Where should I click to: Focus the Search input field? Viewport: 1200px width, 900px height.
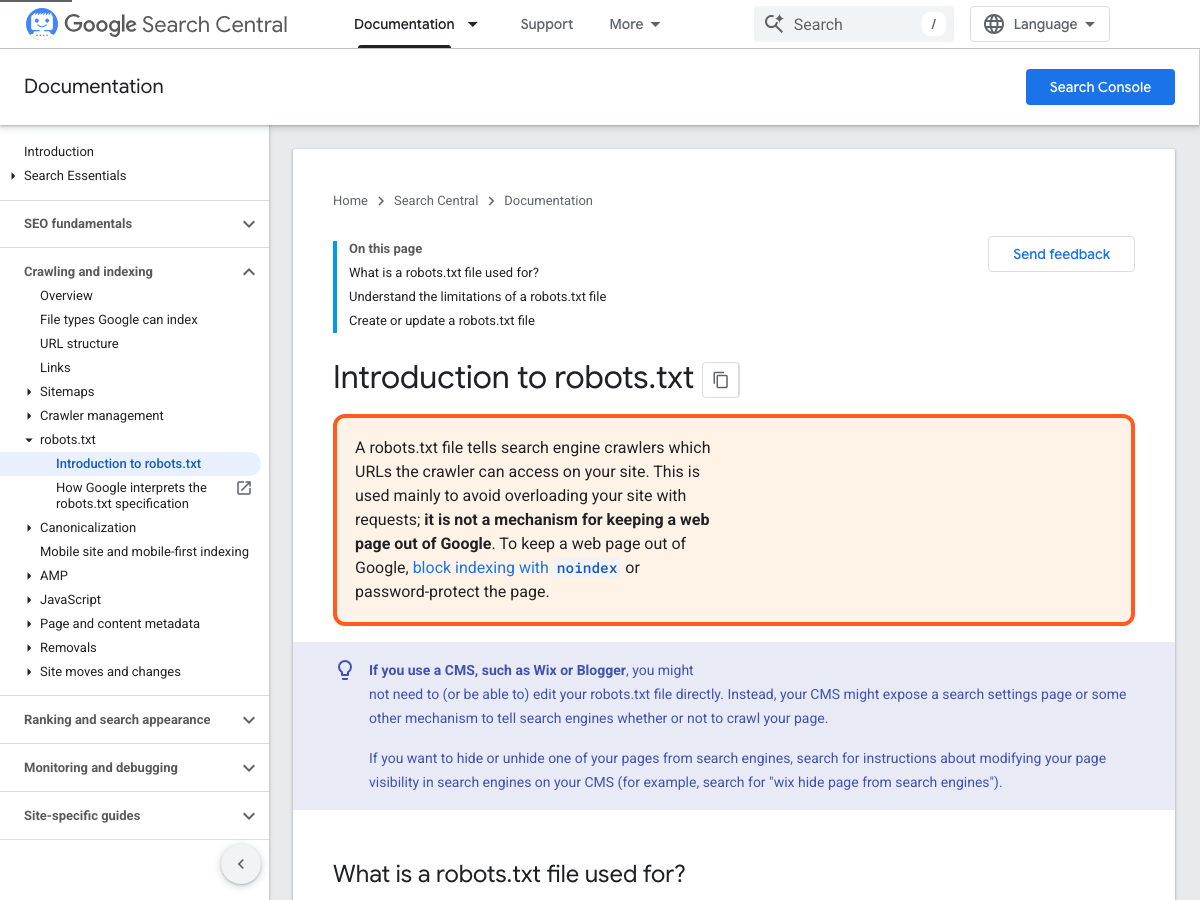pyautogui.click(x=854, y=24)
